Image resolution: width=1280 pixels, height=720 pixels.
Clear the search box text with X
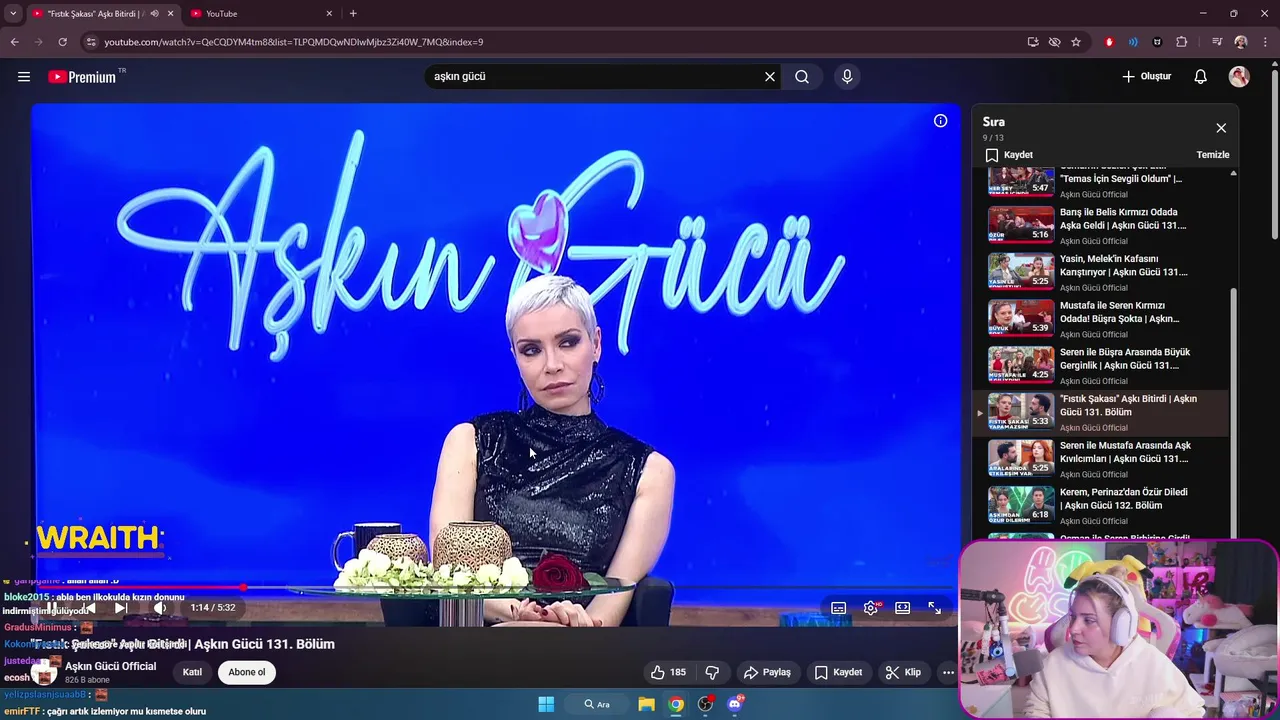tap(770, 76)
